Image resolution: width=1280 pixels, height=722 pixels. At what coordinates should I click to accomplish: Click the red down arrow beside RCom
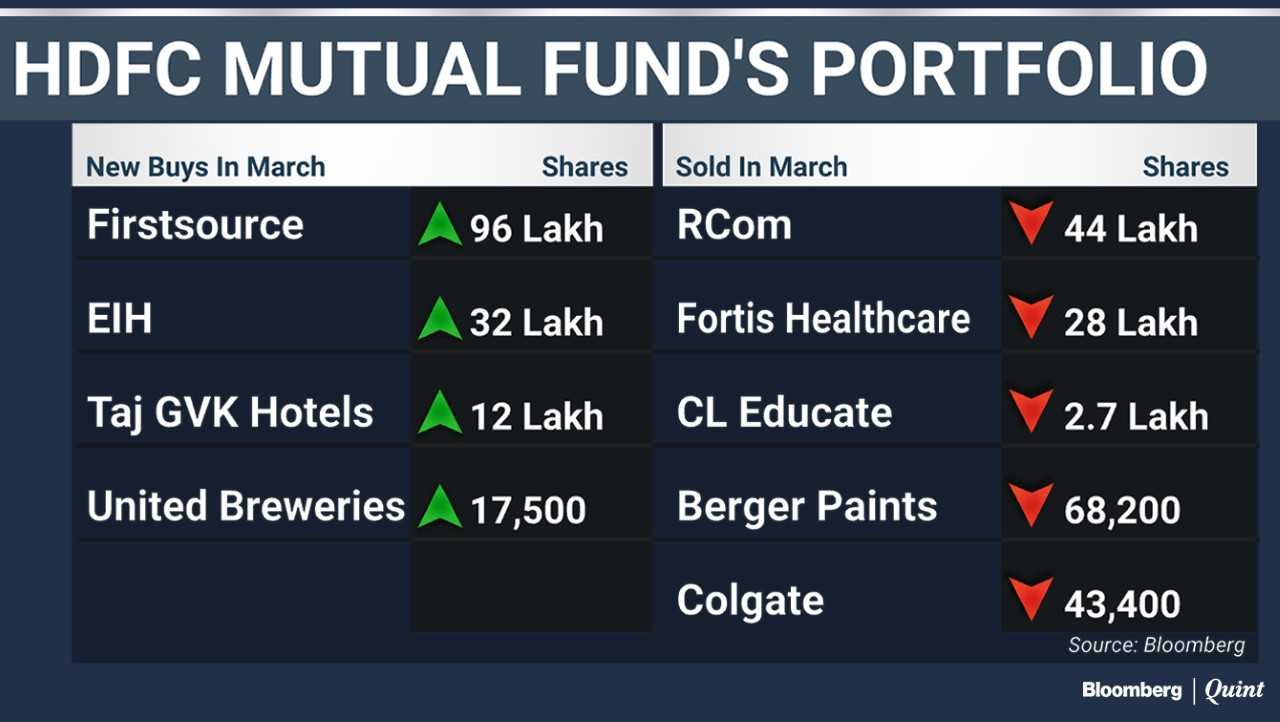point(1030,225)
